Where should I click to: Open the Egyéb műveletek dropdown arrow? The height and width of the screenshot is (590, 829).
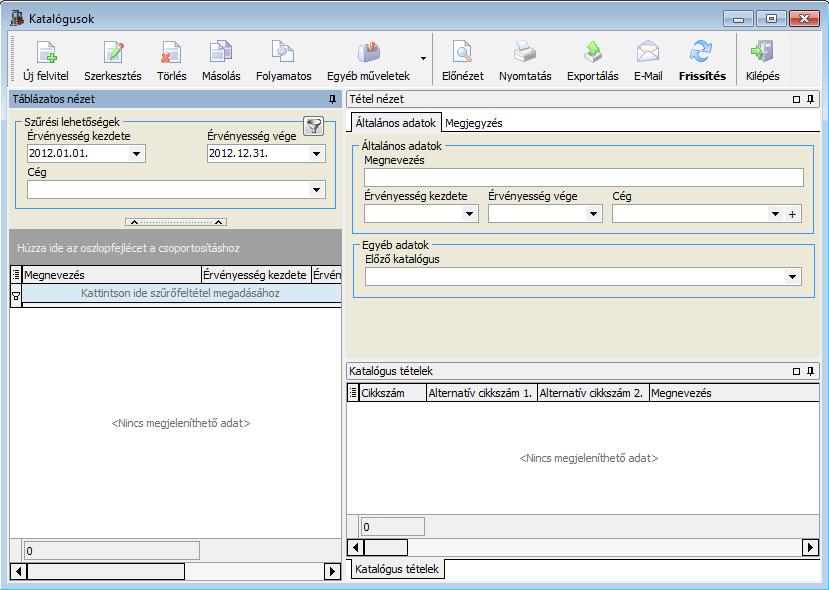tap(423, 58)
